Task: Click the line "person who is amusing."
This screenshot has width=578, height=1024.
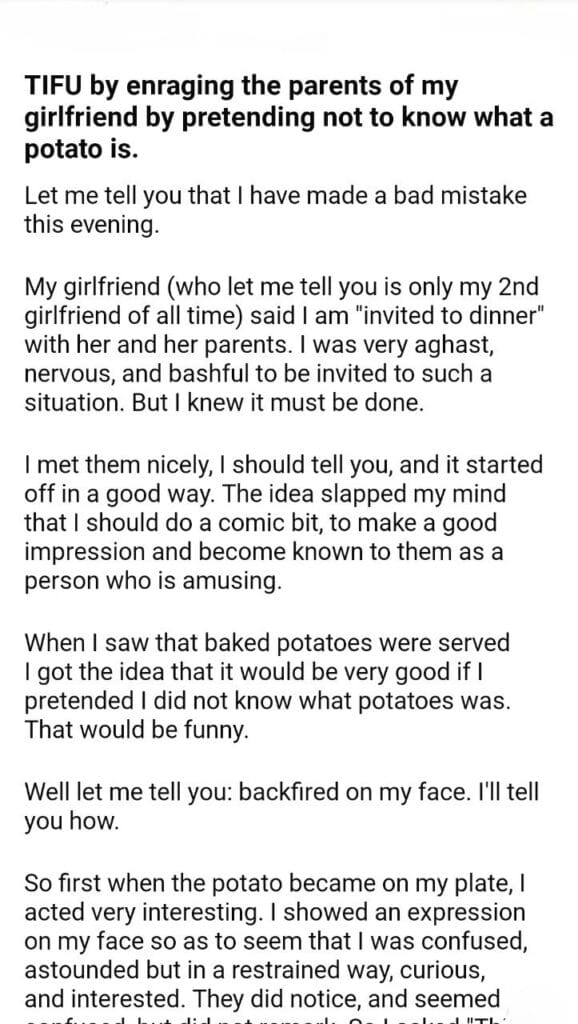Action: tap(153, 581)
